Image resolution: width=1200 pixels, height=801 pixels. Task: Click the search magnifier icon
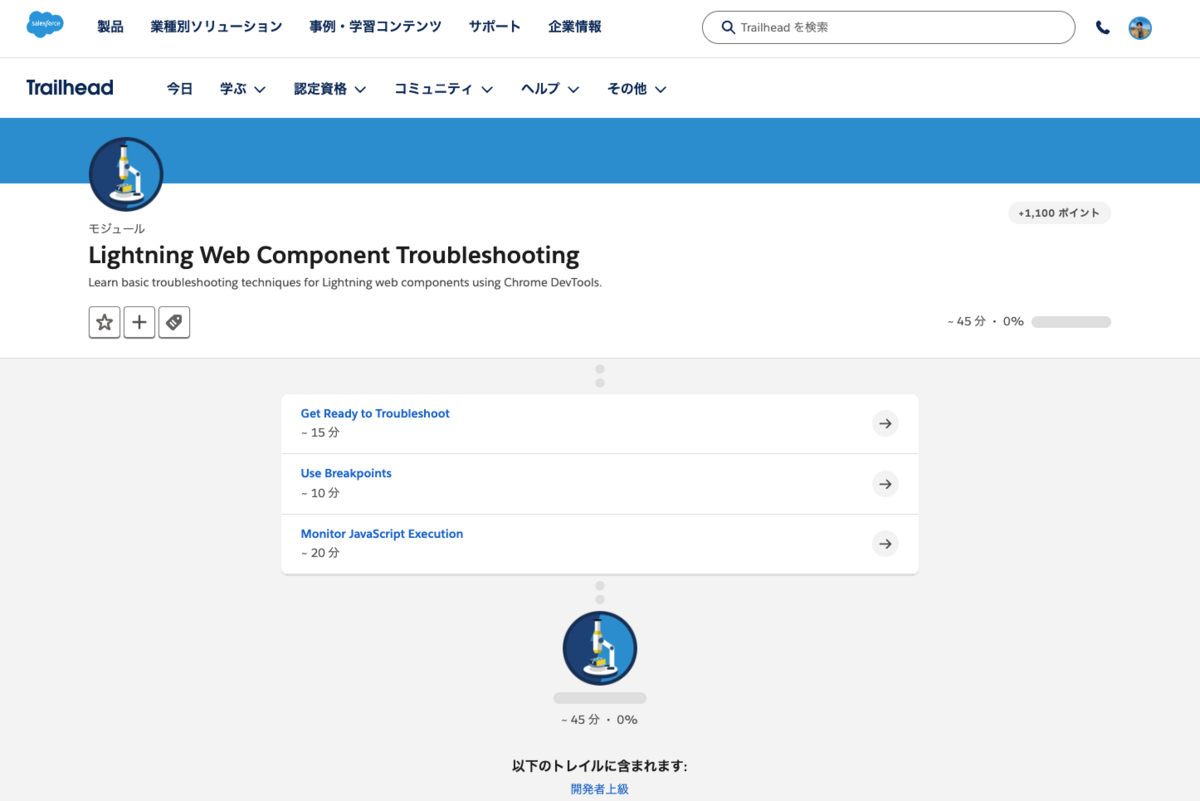click(728, 27)
